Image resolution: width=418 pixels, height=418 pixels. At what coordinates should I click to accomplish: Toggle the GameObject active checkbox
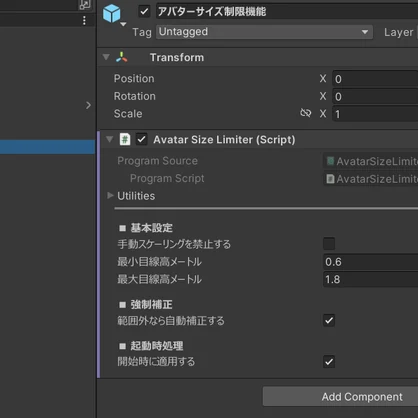click(x=144, y=12)
